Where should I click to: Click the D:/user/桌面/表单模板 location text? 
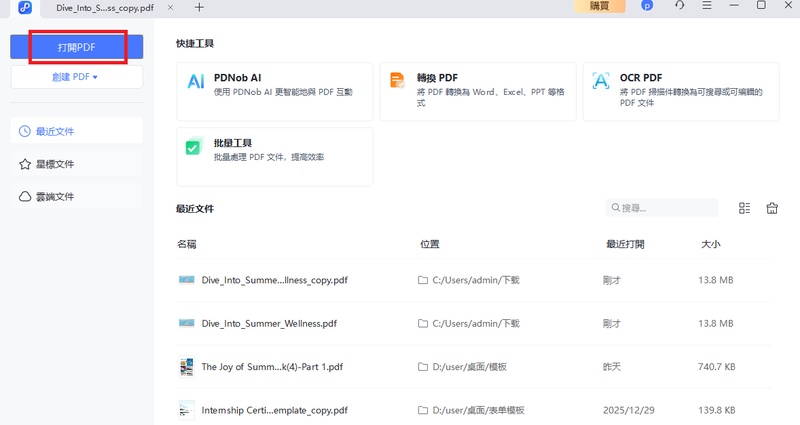click(478, 410)
